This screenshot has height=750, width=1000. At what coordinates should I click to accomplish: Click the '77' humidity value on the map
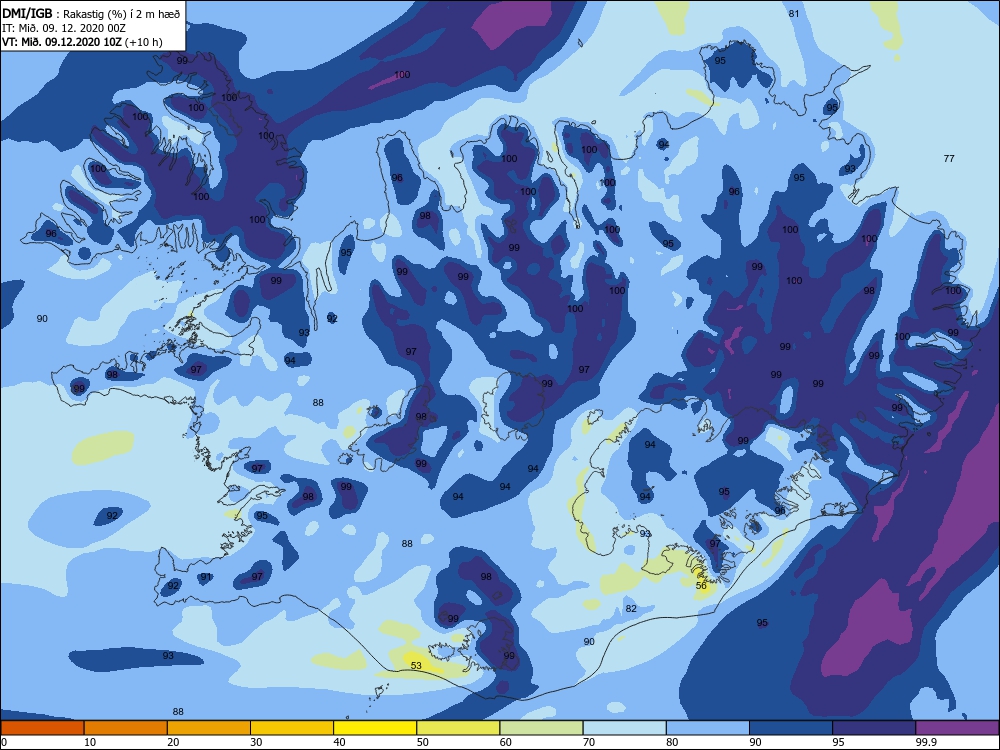(x=949, y=158)
